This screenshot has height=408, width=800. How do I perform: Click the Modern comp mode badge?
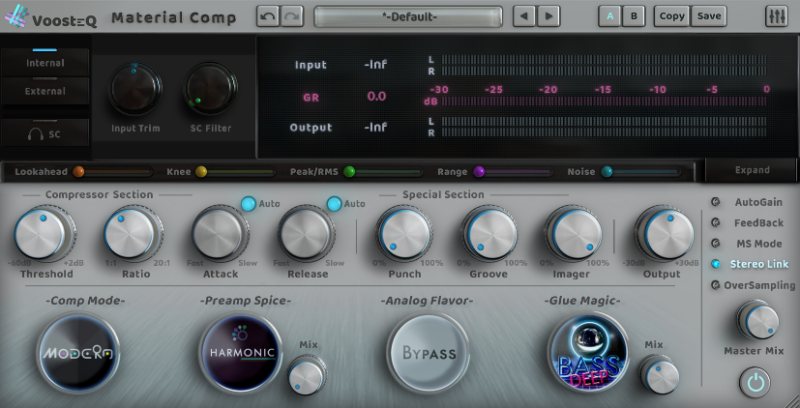tap(76, 353)
